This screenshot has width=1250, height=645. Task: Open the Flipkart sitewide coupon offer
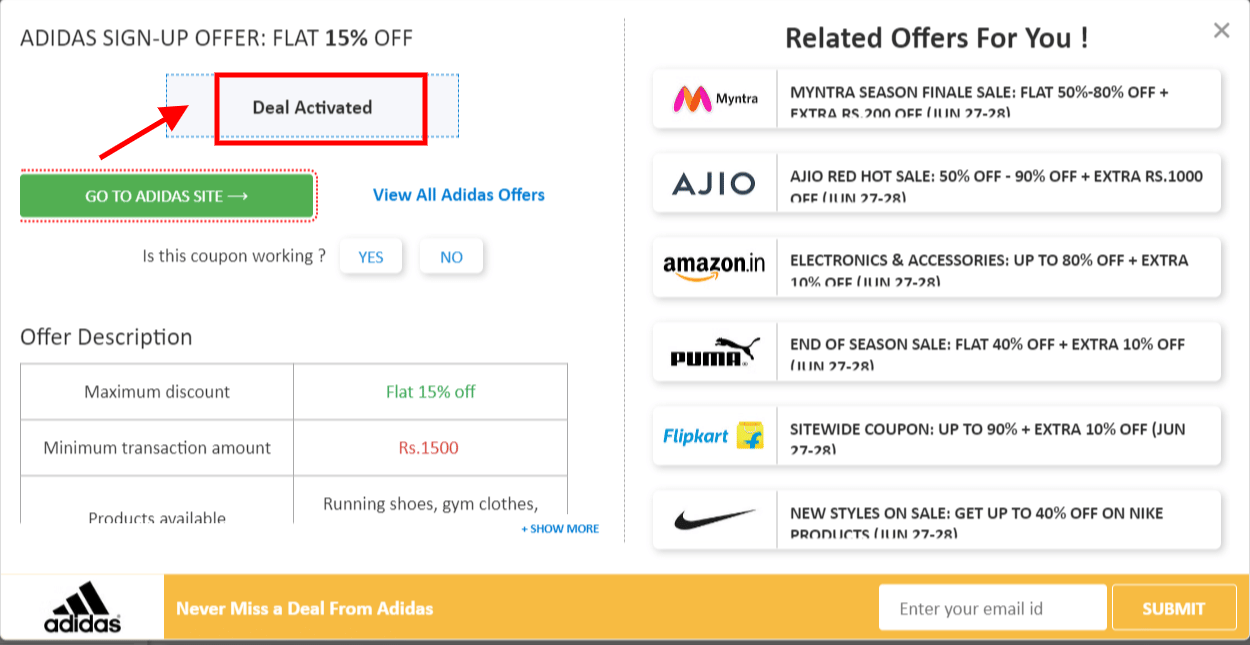995,436
